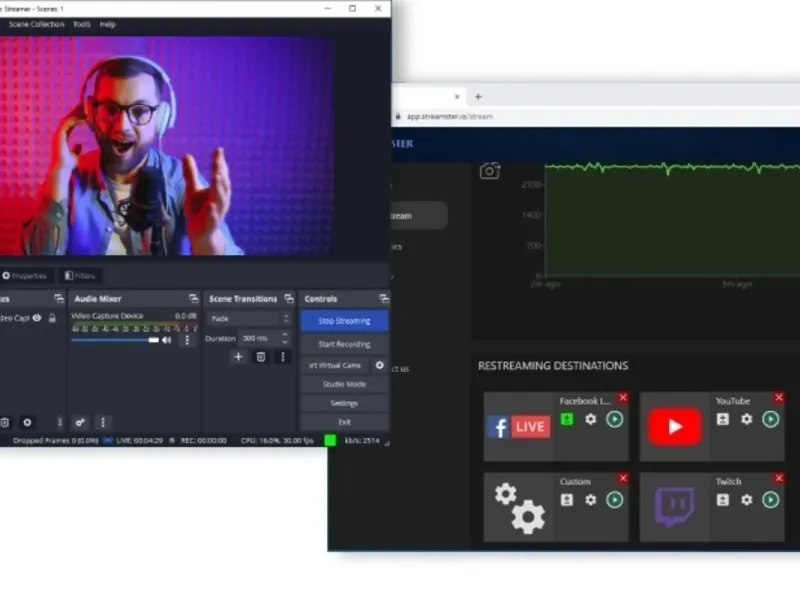Viewport: 800px width, 600px height.
Task: Open the Sources toolbar three-dot menu
Action: pyautogui.click(x=59, y=422)
